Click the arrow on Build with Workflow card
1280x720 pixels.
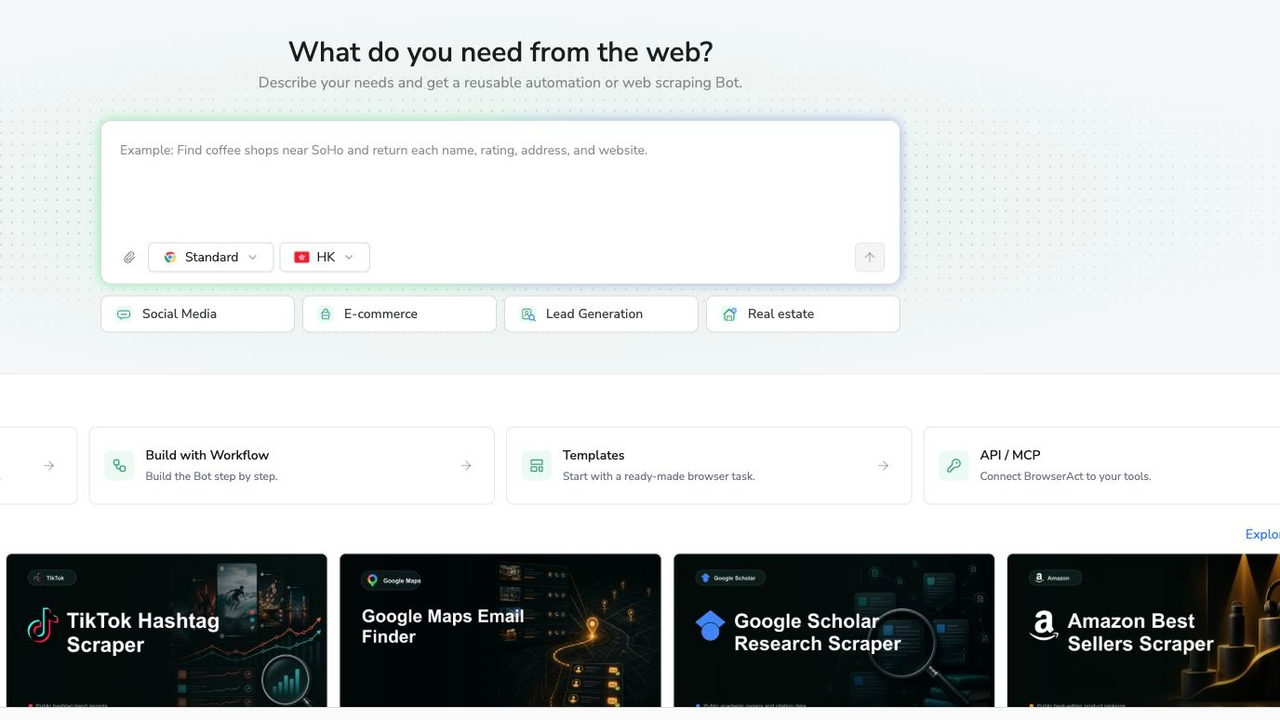466,465
